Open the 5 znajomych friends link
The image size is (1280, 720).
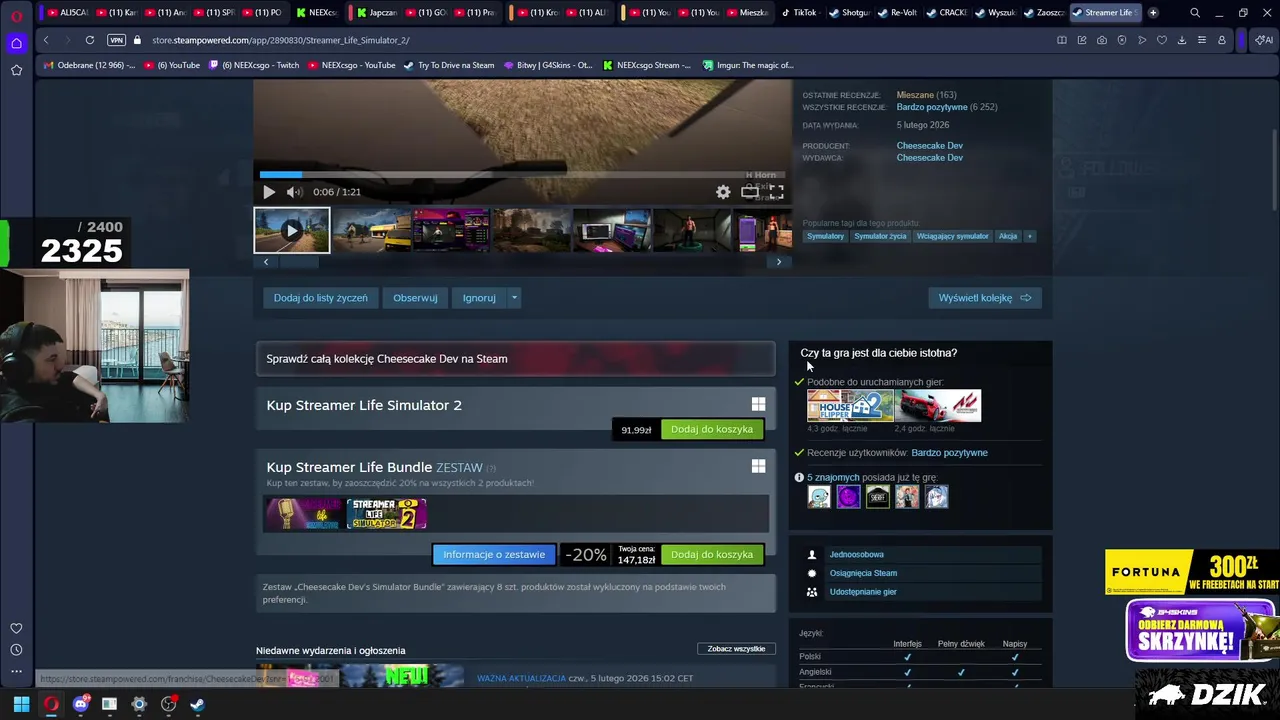tap(833, 478)
